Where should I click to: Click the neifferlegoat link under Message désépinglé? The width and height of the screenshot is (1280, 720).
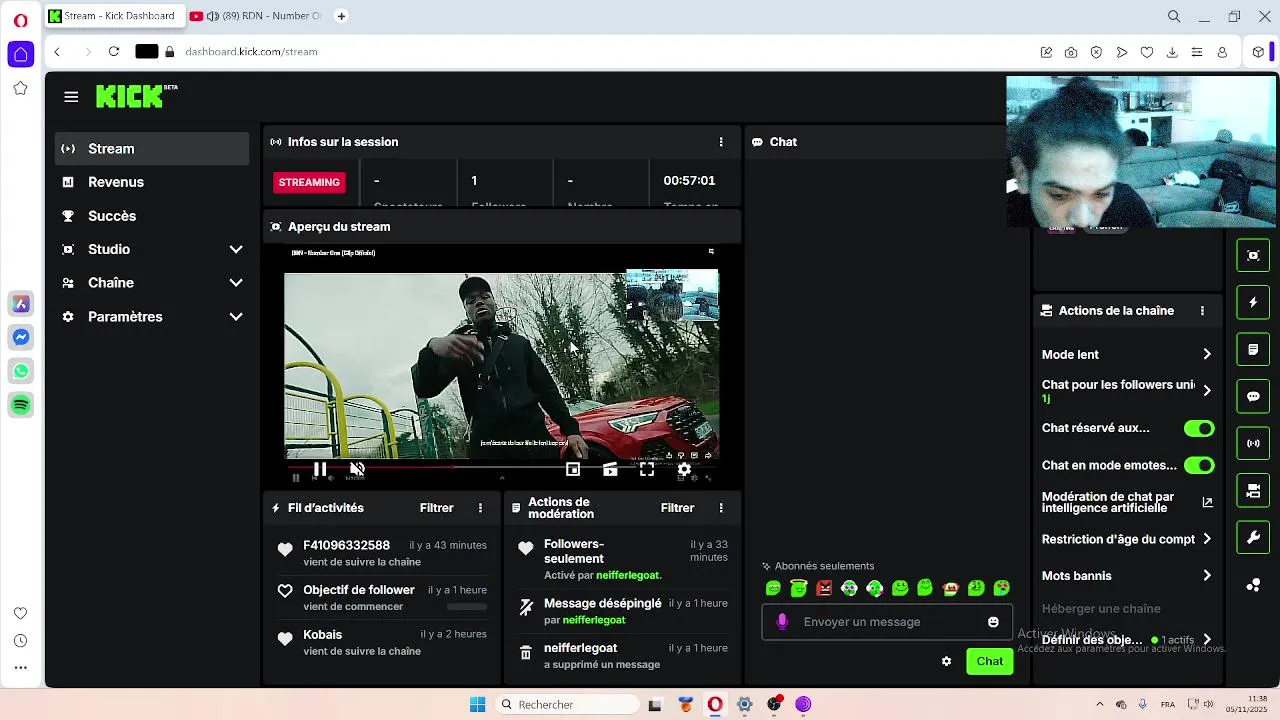click(594, 620)
